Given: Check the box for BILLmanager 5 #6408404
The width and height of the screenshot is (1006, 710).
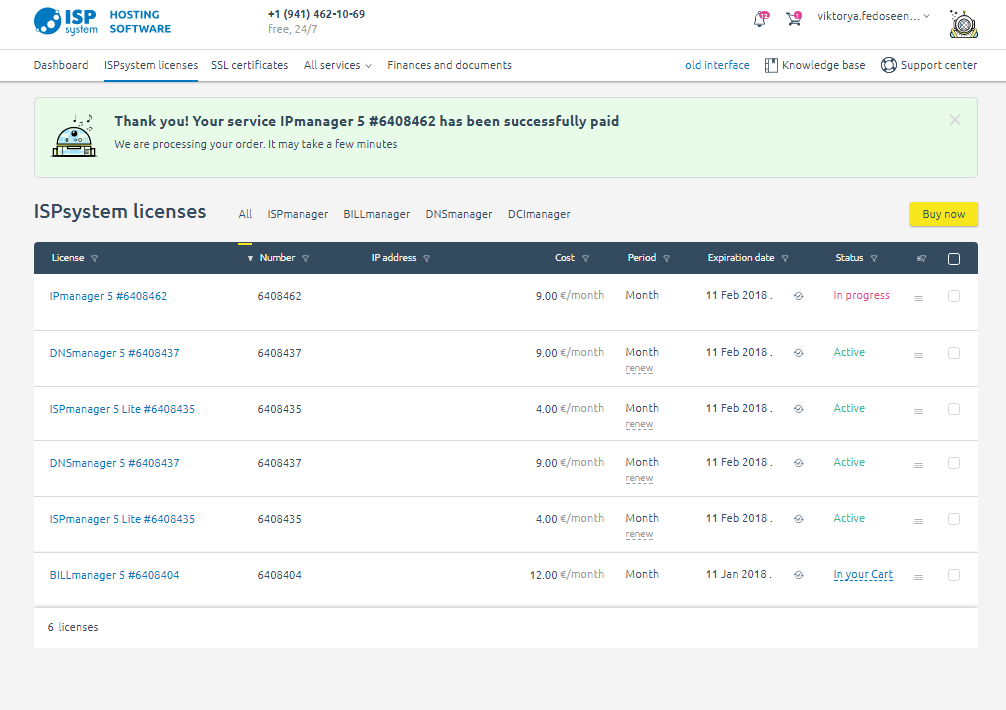Looking at the screenshot, I should [x=954, y=575].
